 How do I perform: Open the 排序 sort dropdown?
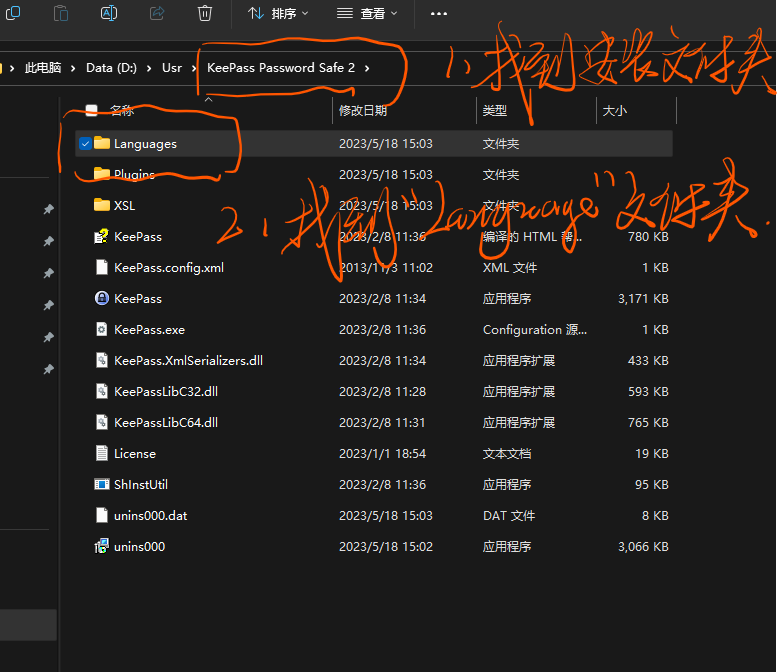278,13
